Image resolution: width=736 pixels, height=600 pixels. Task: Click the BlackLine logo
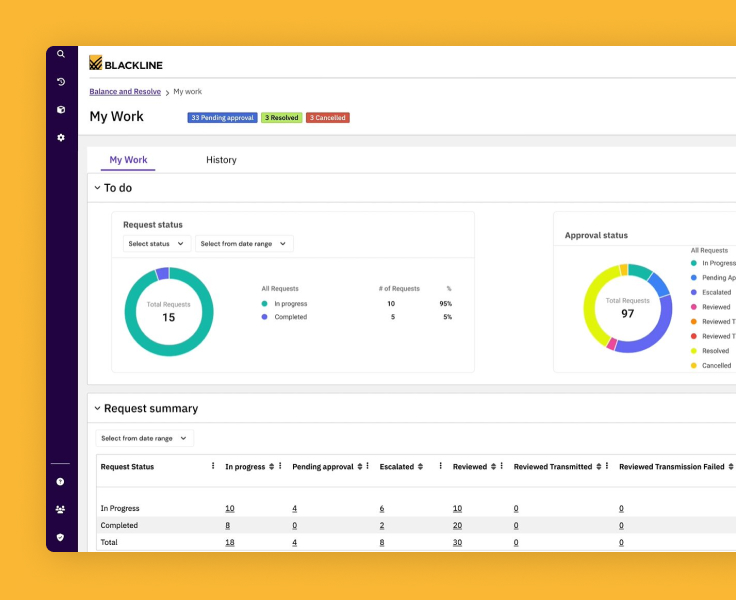click(125, 64)
